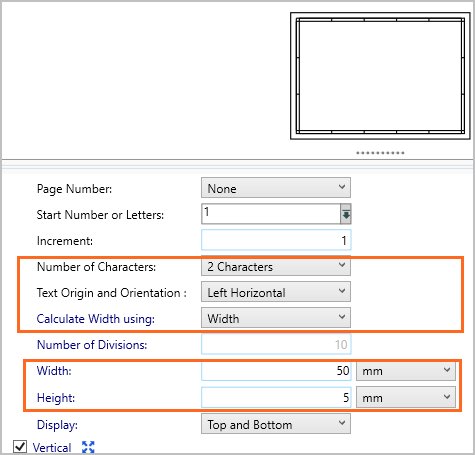Click the disabled Number of Divisions field
The image size is (475, 455).
(x=276, y=344)
